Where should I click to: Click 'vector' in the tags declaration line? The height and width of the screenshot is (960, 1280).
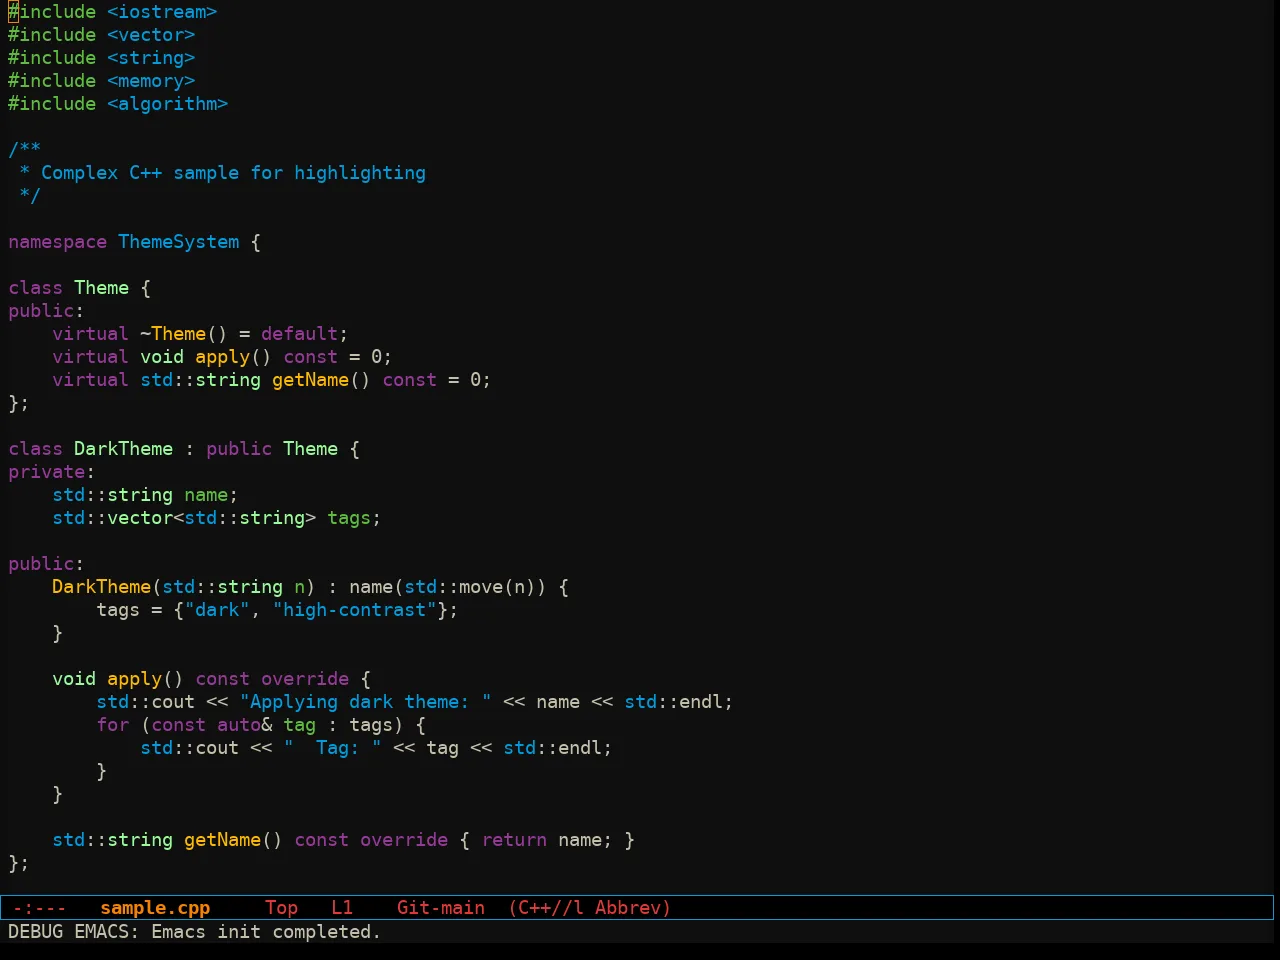tap(140, 518)
